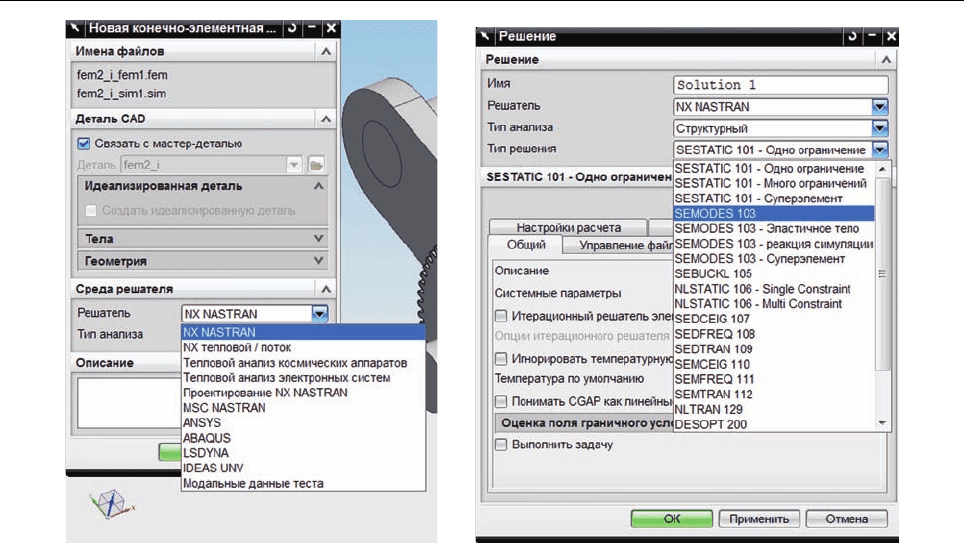Image resolution: width=964 pixels, height=543 pixels.
Task: Select SEBUCKL 105 solution type
Action: (x=774, y=274)
